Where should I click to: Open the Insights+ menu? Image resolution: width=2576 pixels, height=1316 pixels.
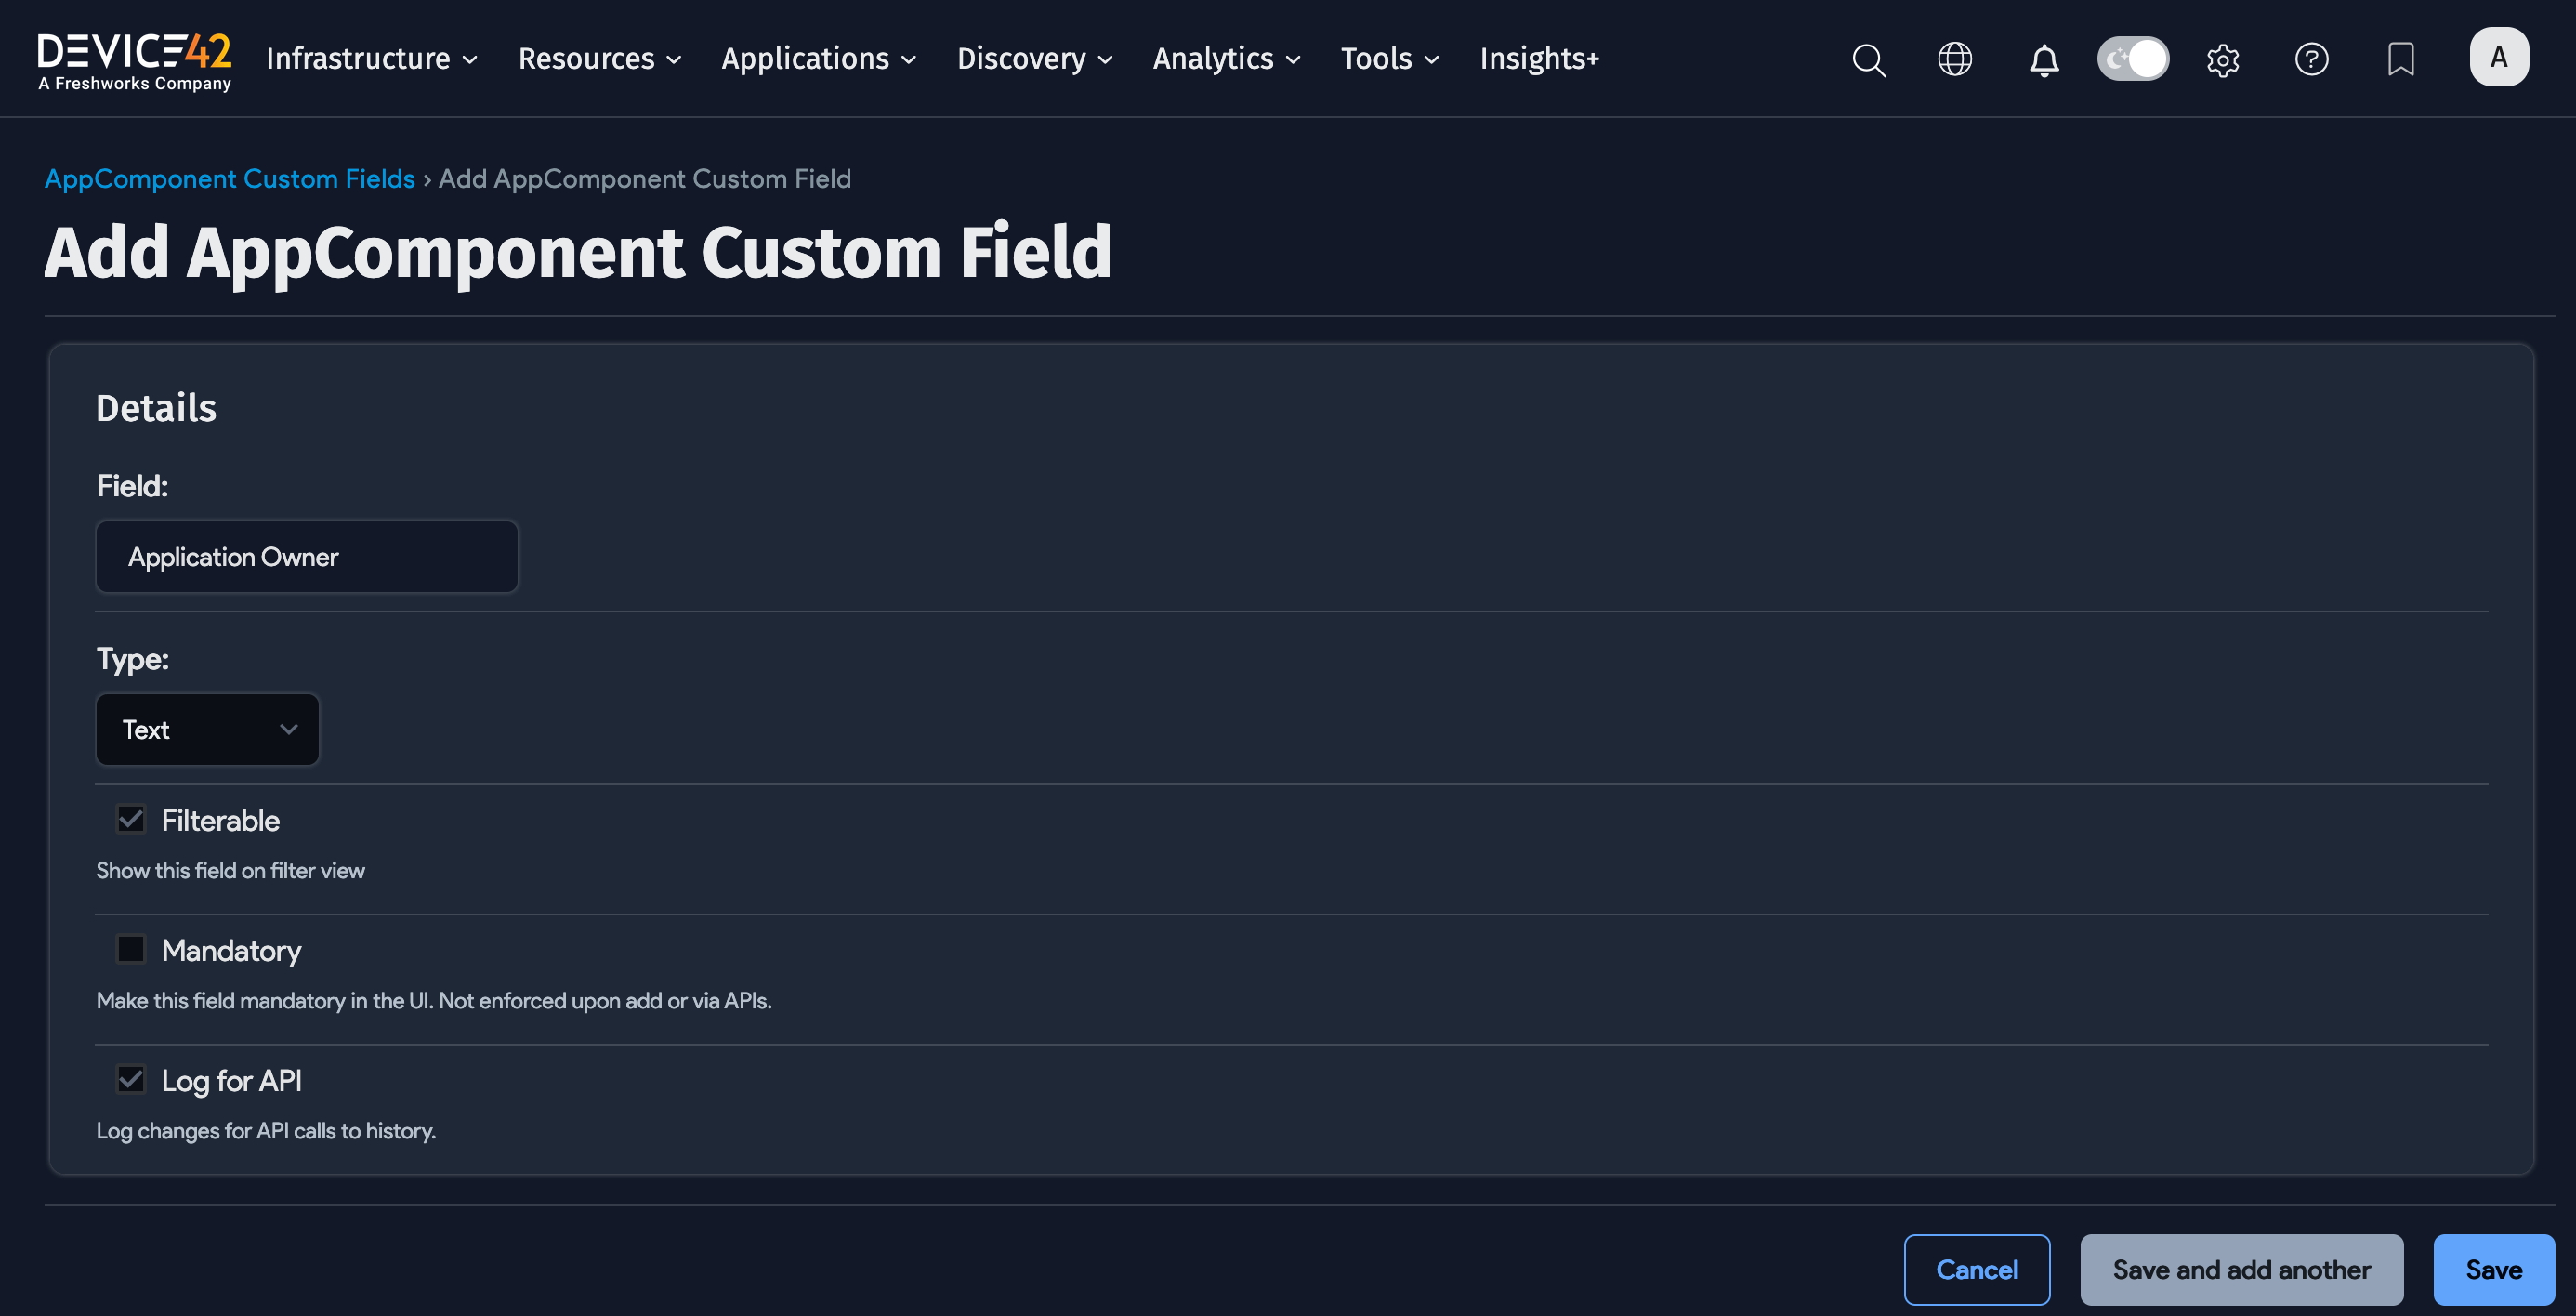(1539, 59)
